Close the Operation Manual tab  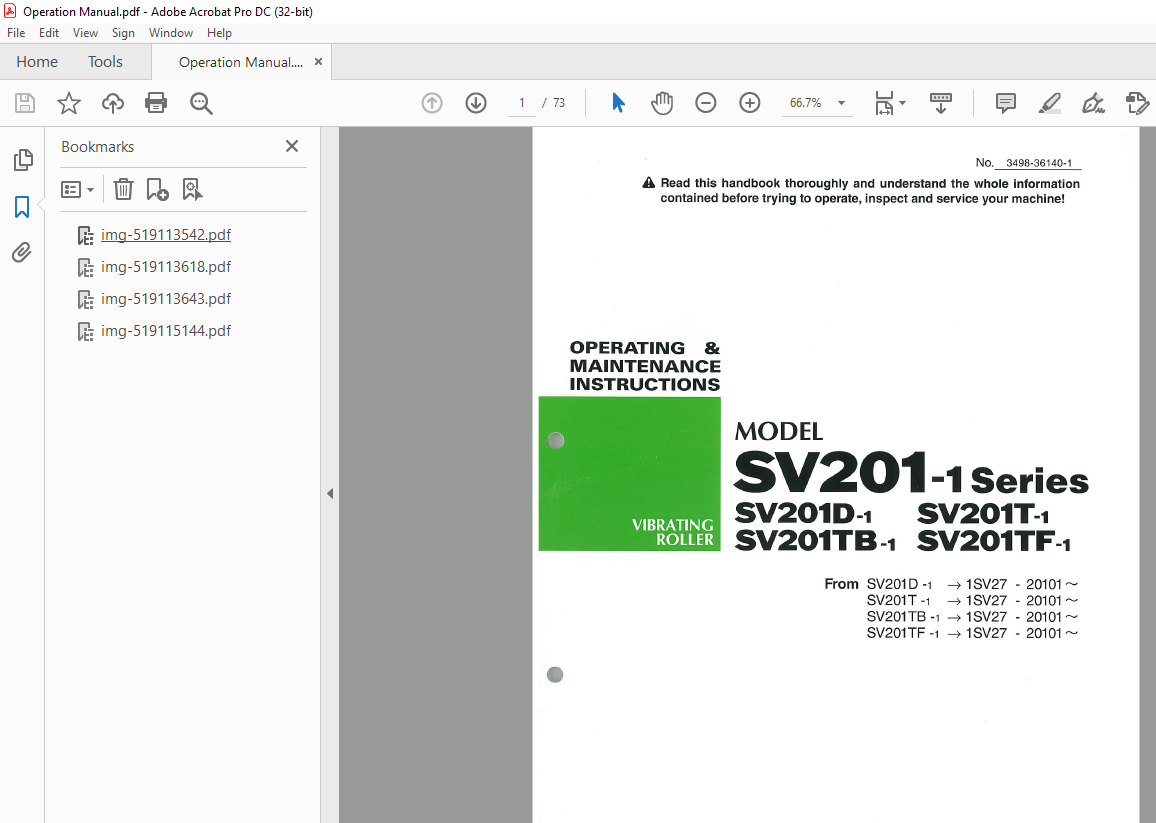[x=318, y=62]
